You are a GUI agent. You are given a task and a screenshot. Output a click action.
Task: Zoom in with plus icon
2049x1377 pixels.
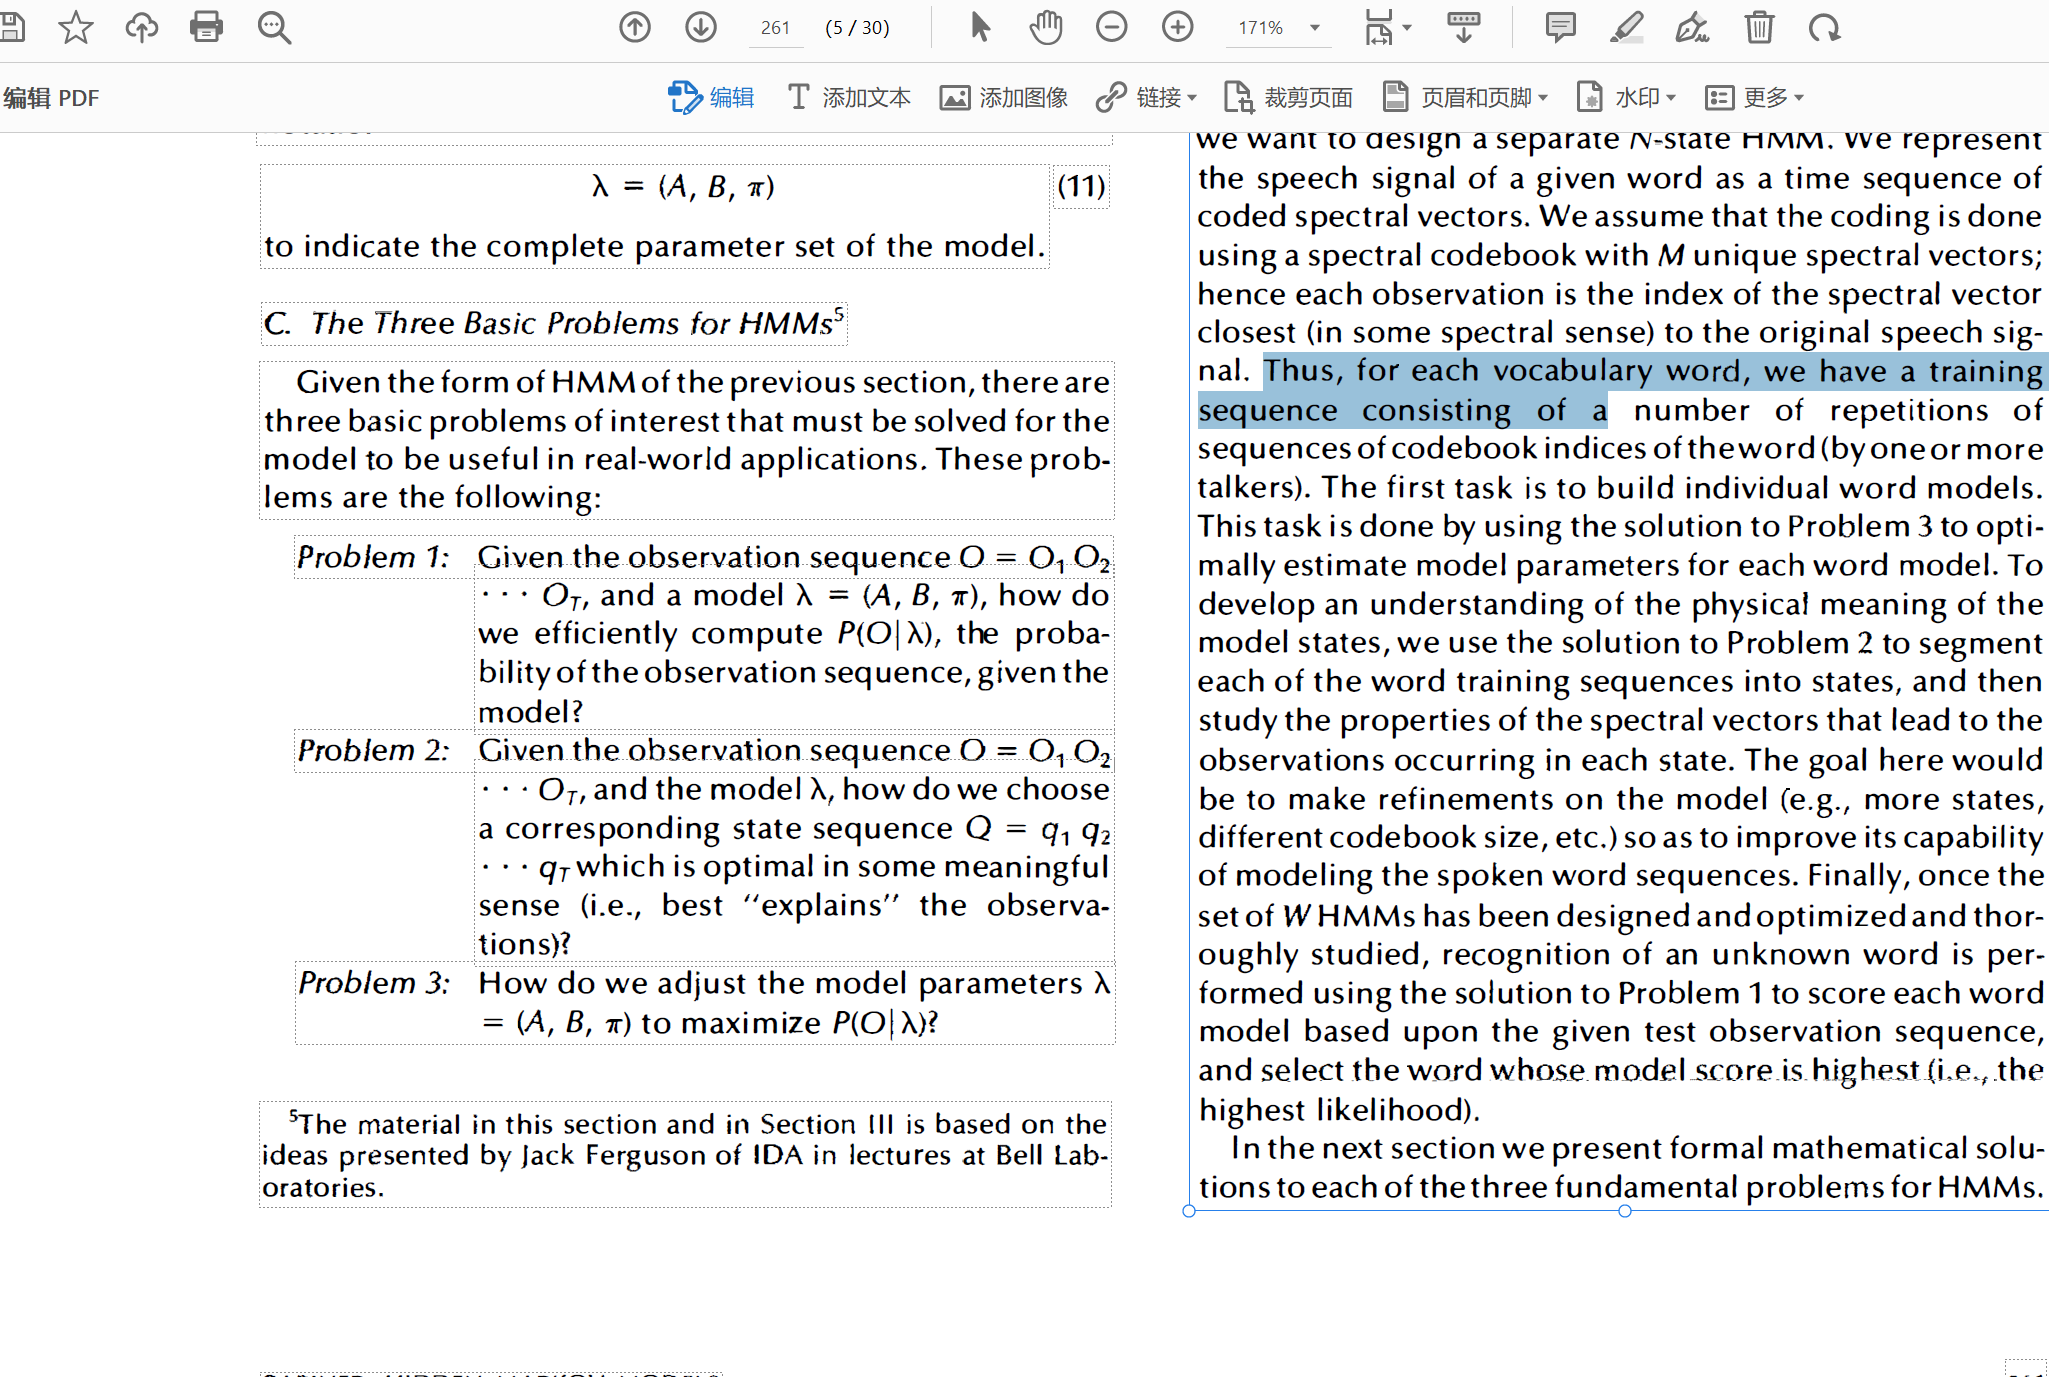pos(1177,27)
